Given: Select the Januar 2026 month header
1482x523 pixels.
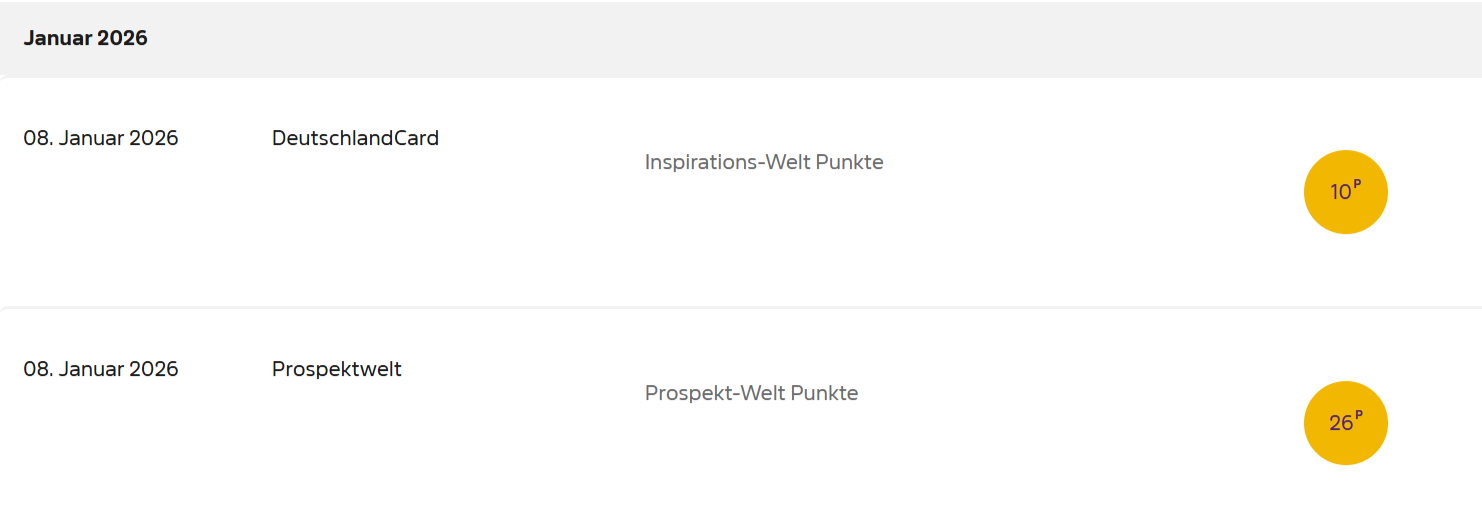Looking at the screenshot, I should 85,39.
